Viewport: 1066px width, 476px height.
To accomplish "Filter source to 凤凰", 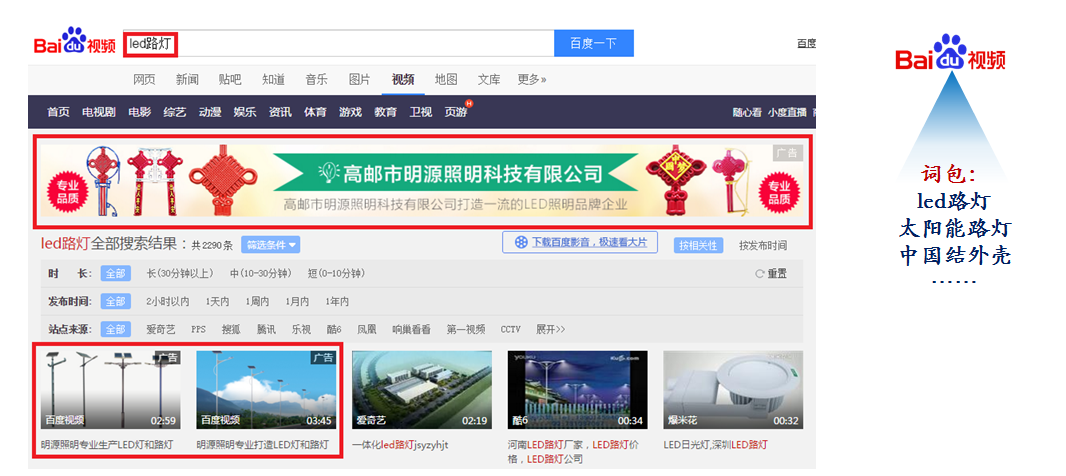I will click(366, 329).
